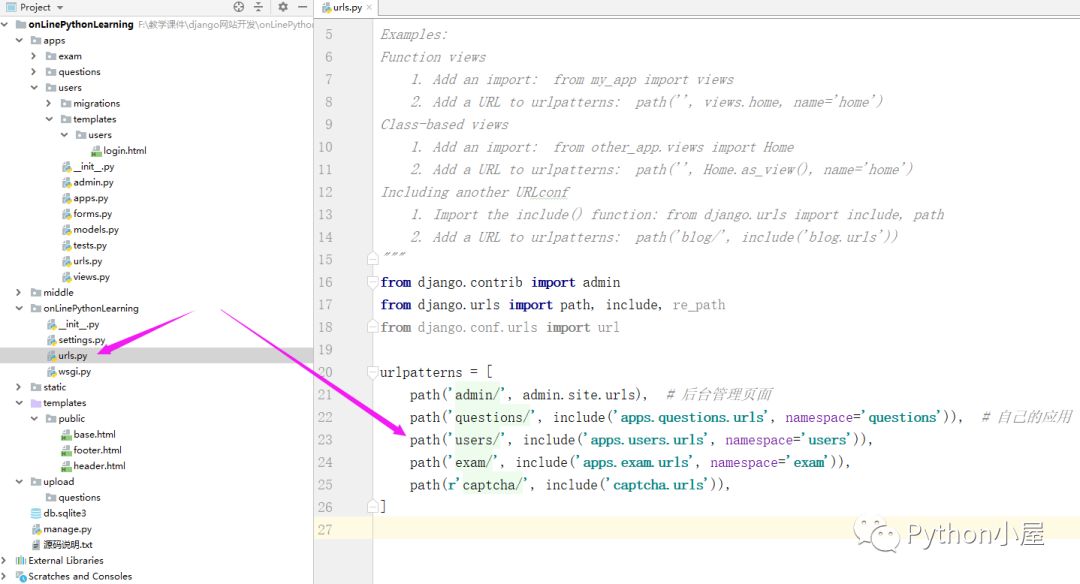This screenshot has width=1080, height=584.
Task: Select apps.py file icon
Action: coord(67,198)
